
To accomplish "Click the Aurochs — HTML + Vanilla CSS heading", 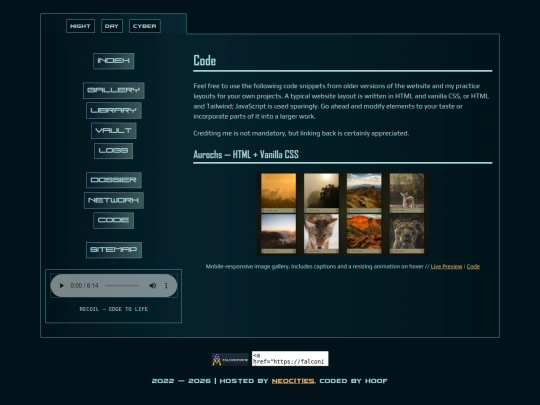I will click(246, 154).
